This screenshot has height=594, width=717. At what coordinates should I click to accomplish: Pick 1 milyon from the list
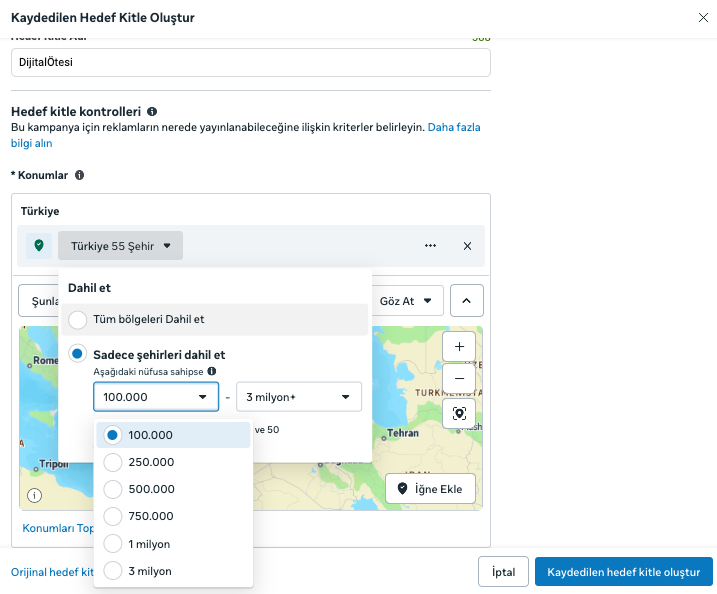click(113, 544)
